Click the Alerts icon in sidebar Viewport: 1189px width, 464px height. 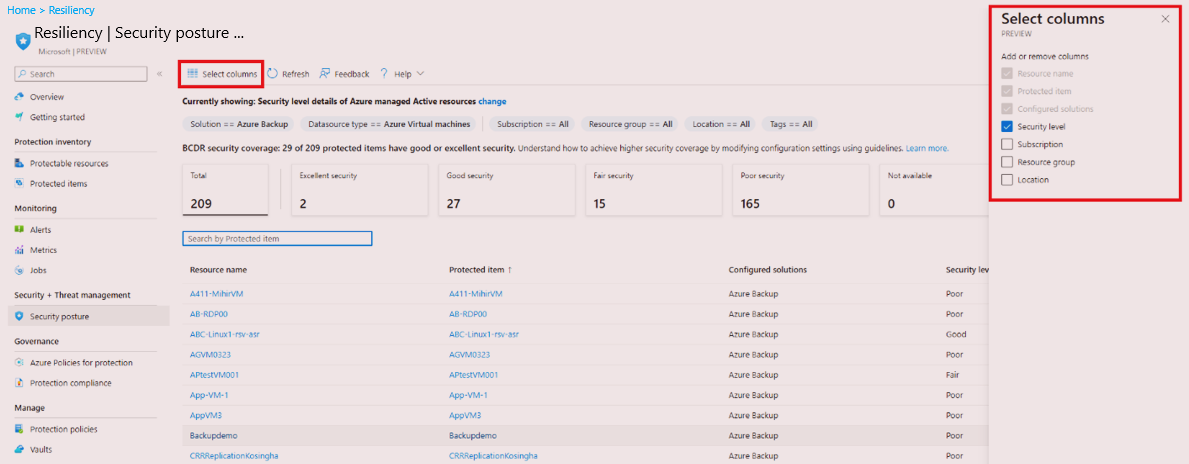(20, 229)
